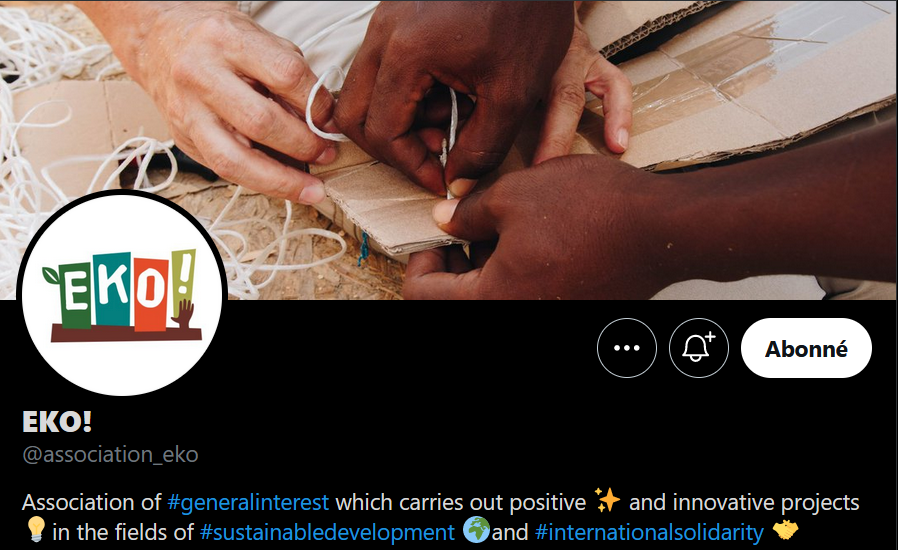This screenshot has width=898, height=550.
Task: Open the header photo of hands tying cardboard
Action: pyautogui.click(x=449, y=150)
